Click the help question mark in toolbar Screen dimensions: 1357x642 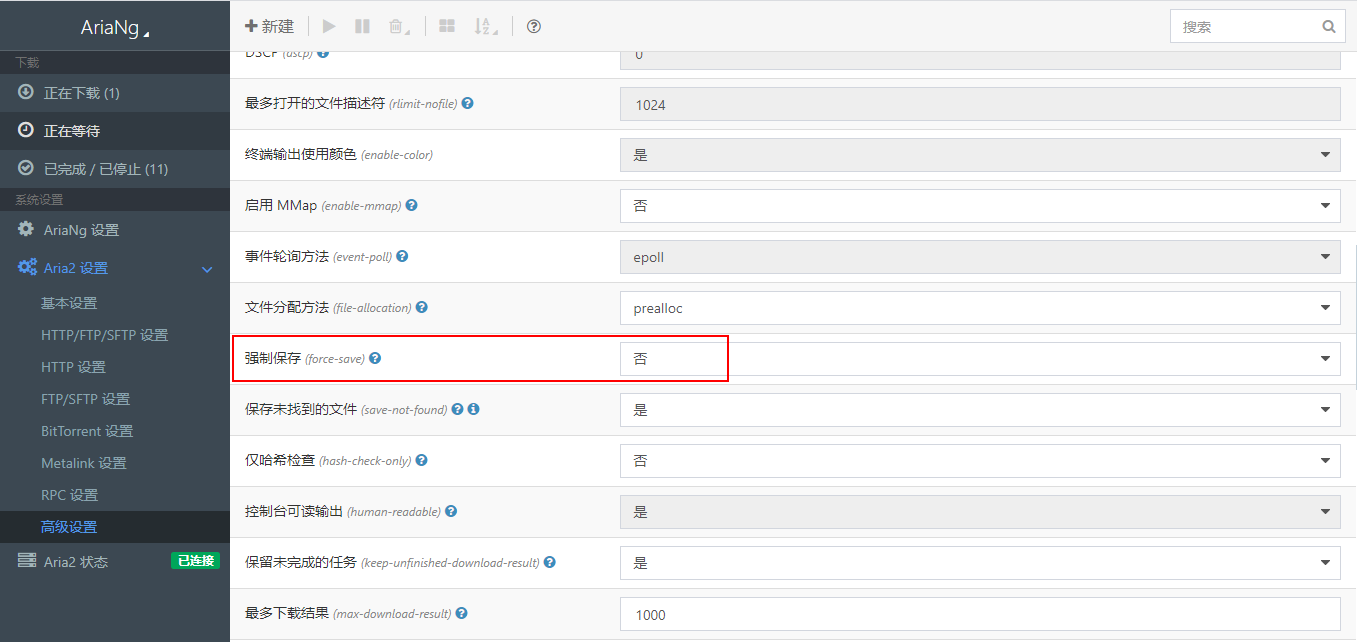pyautogui.click(x=534, y=27)
